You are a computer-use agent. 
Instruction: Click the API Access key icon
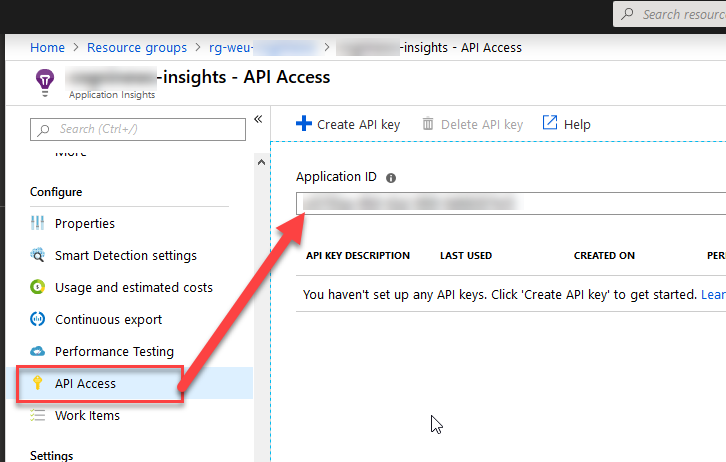38,383
